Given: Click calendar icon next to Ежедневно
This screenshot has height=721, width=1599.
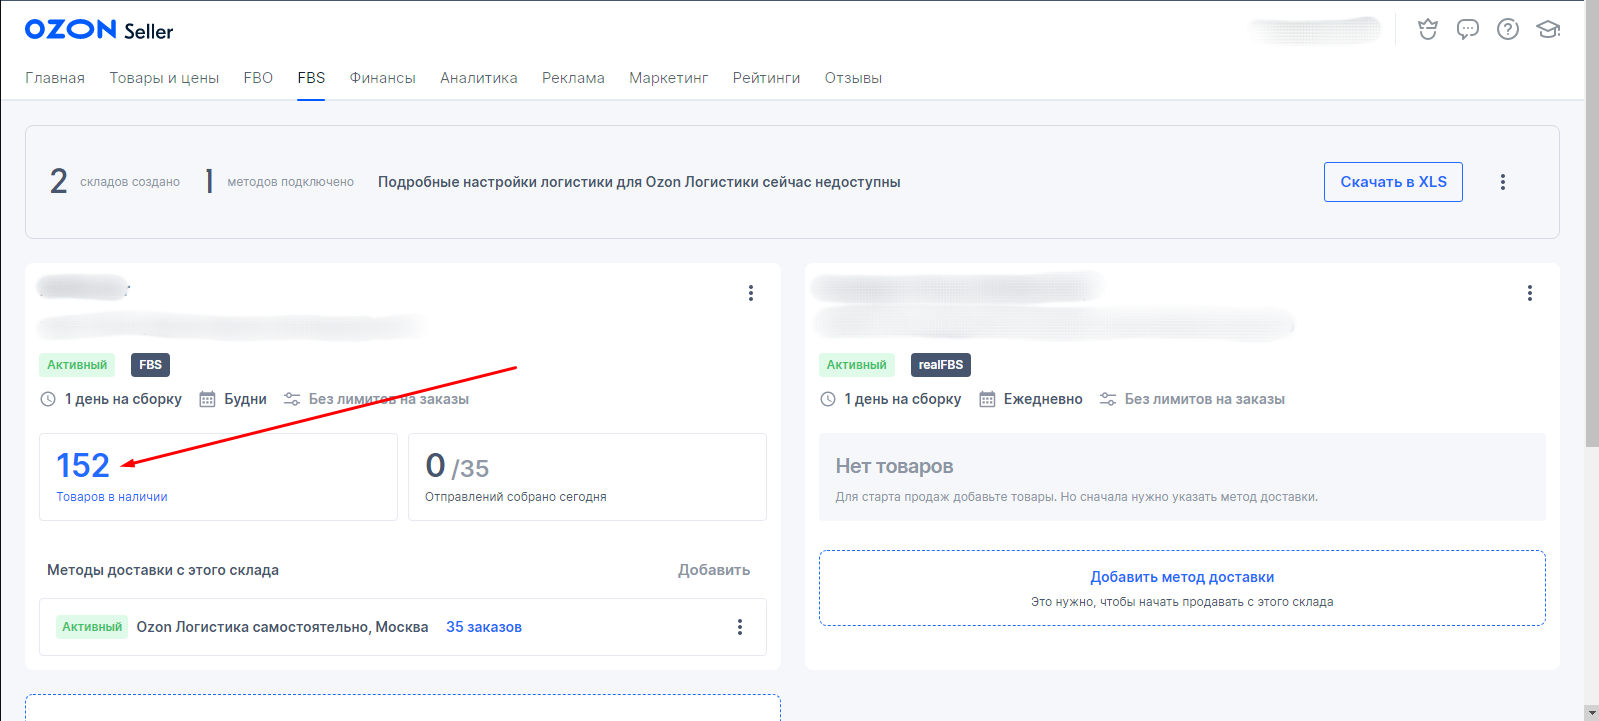Looking at the screenshot, I should [x=987, y=399].
